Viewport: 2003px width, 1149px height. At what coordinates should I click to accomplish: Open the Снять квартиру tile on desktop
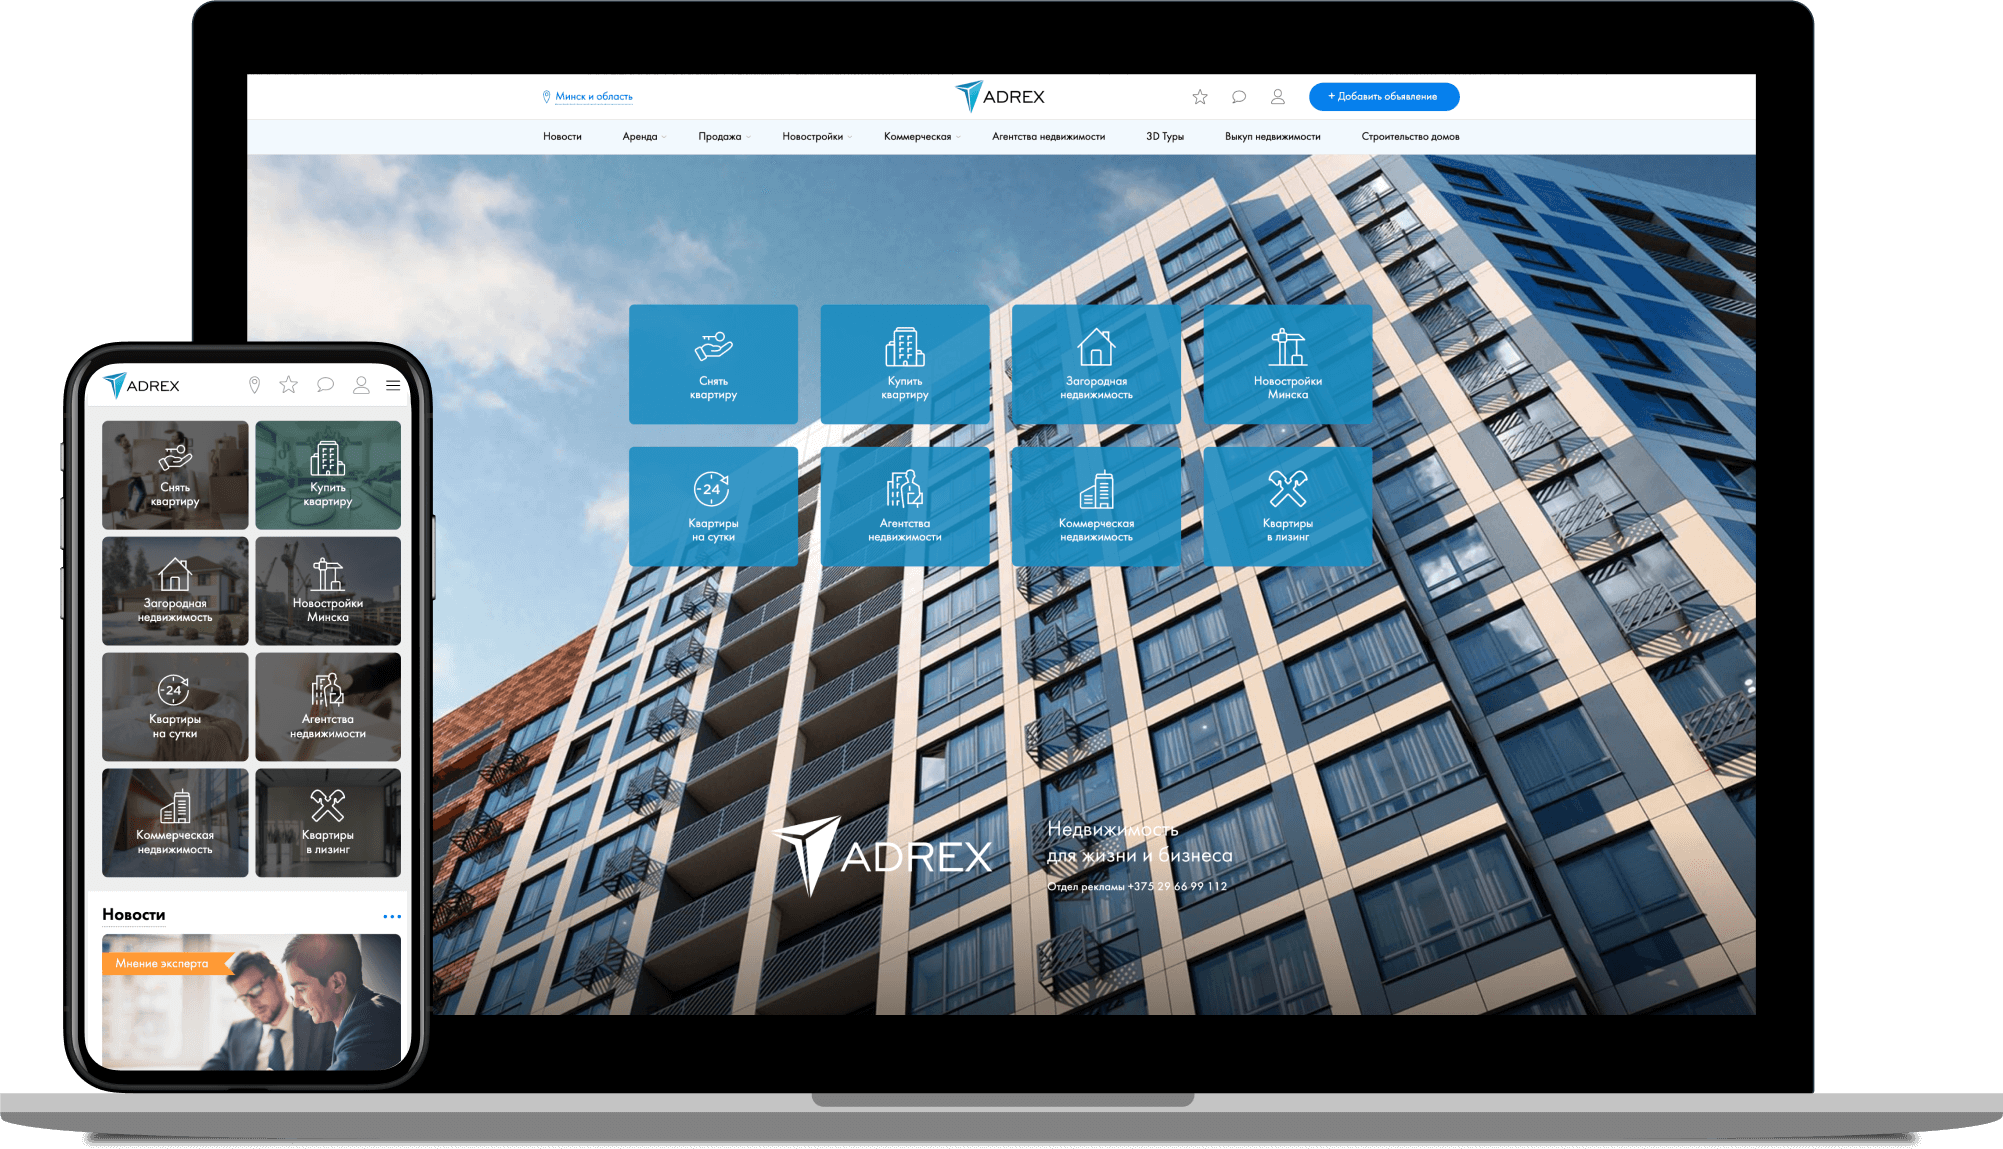pos(713,364)
